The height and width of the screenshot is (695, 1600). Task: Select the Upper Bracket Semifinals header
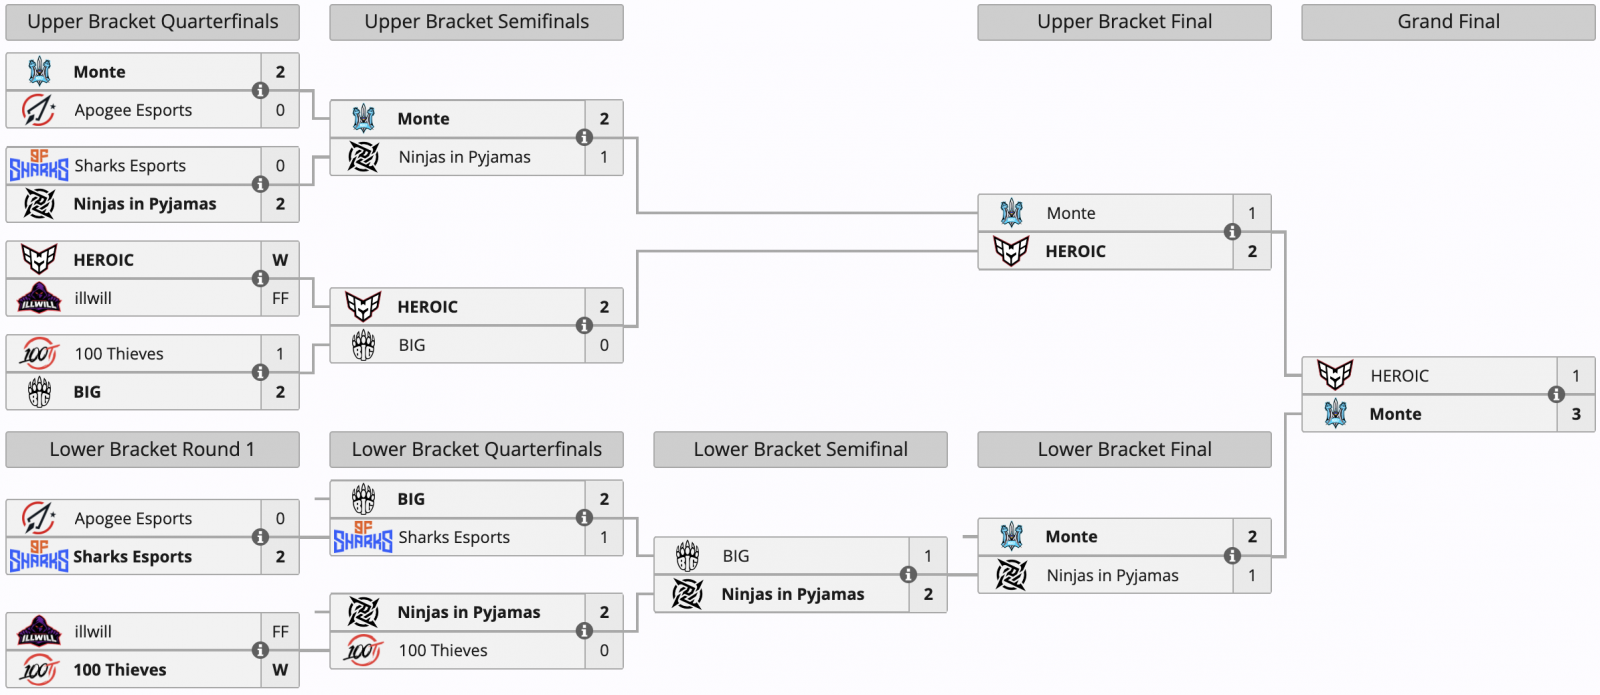476,22
